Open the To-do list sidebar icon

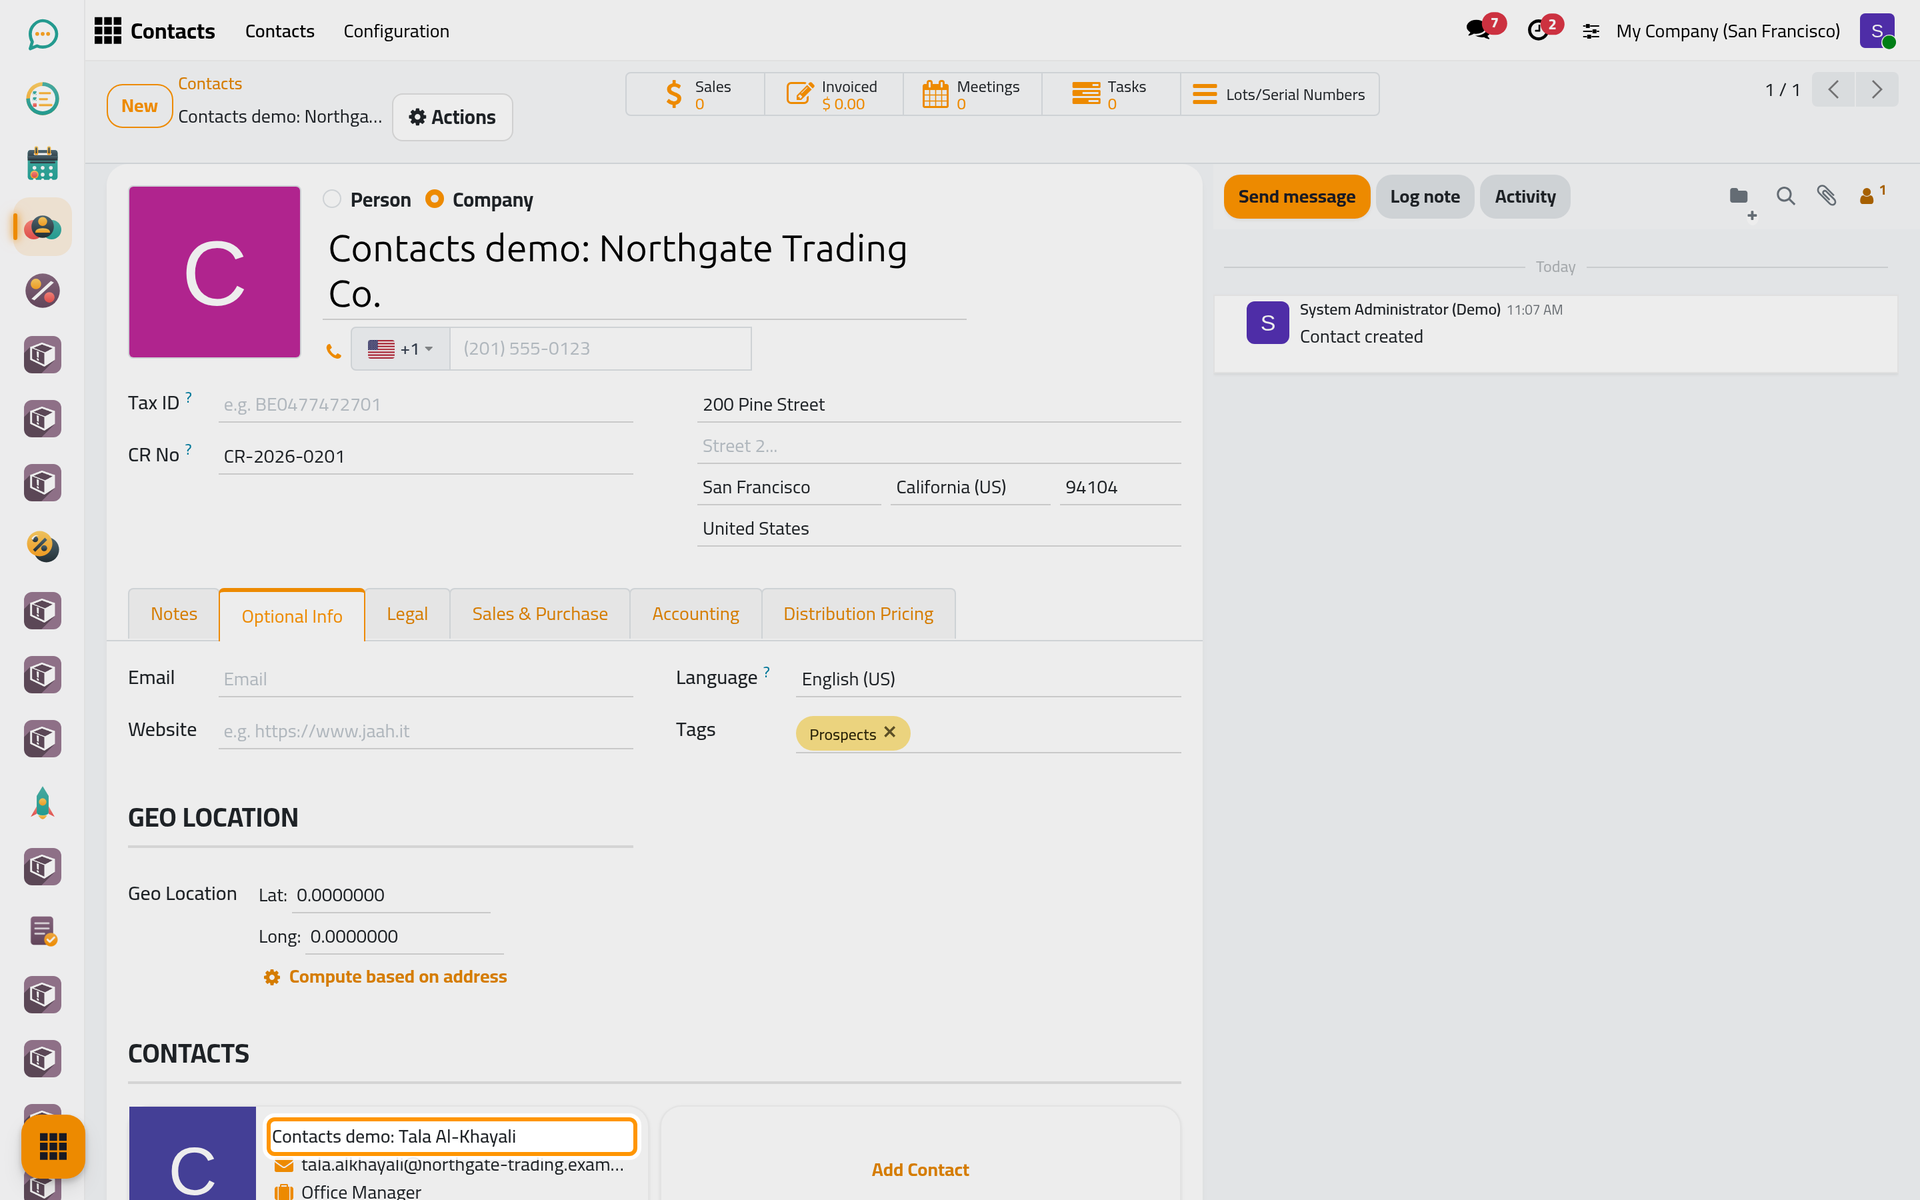click(42, 99)
